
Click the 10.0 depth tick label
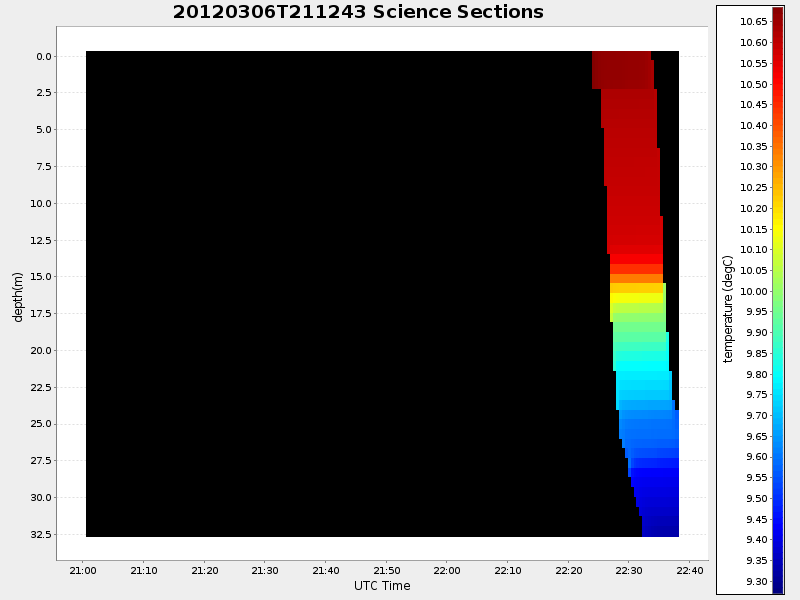tap(41, 204)
